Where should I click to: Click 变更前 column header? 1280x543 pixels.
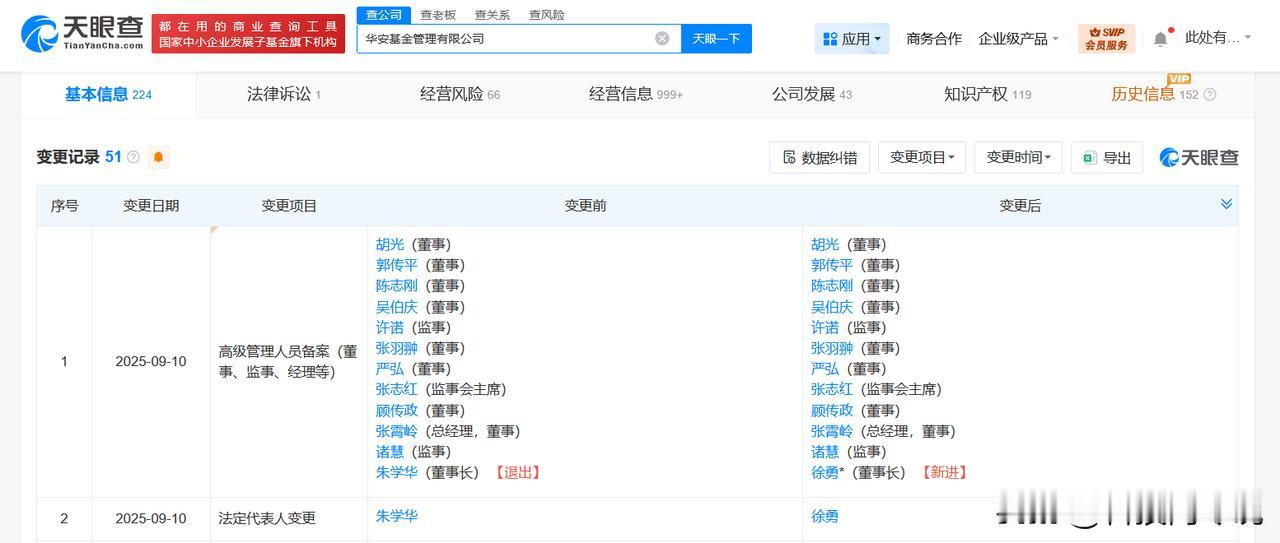point(585,205)
